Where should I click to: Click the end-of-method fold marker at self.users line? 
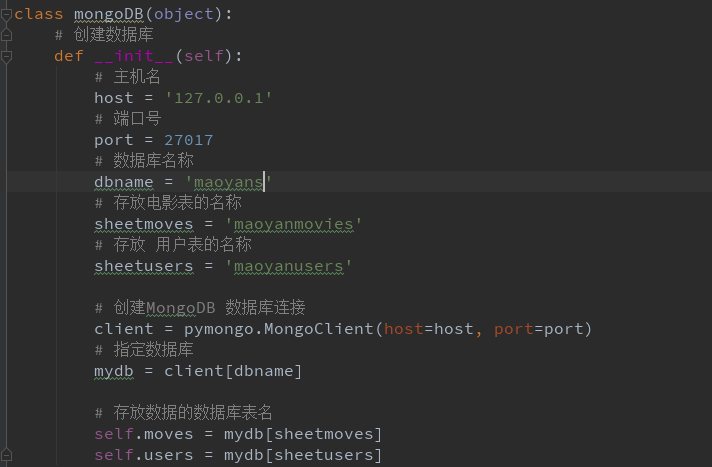click(6, 455)
